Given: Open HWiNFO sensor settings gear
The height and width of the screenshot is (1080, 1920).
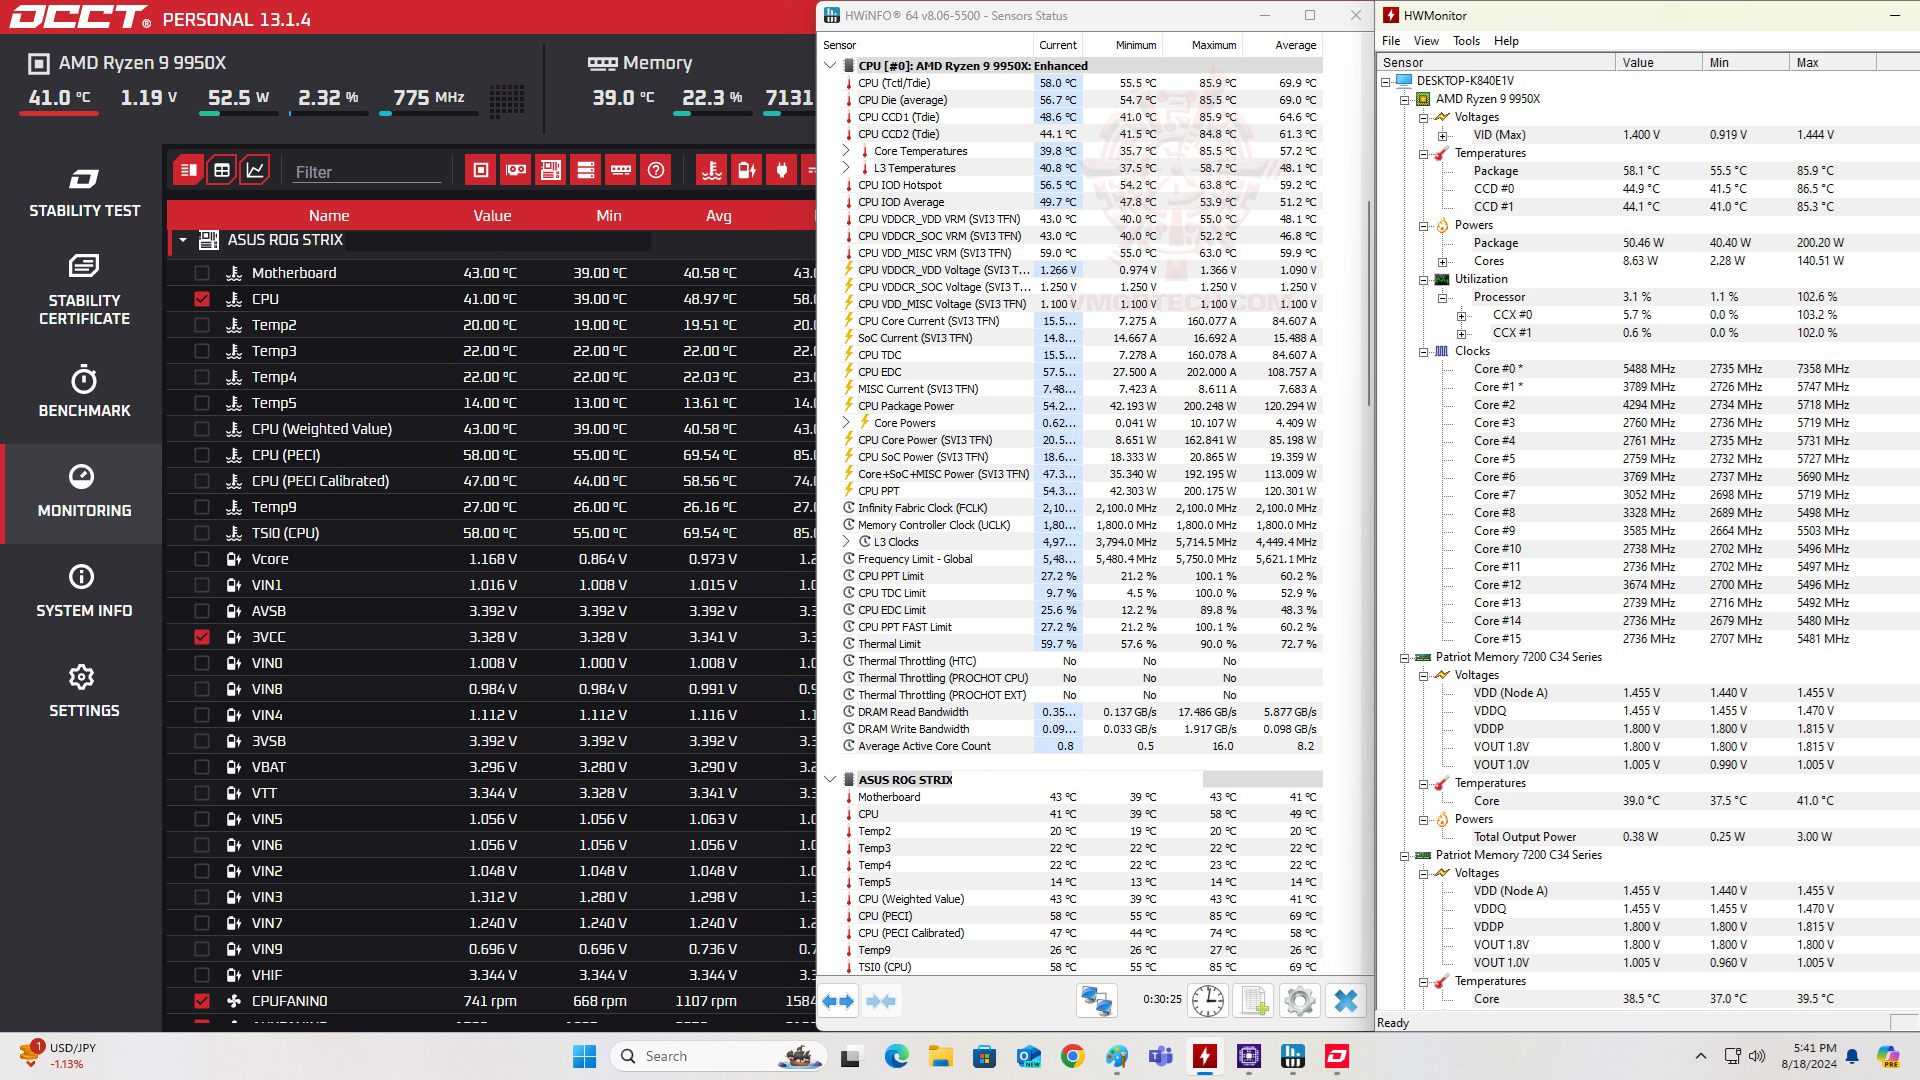Looking at the screenshot, I should pos(1299,1000).
